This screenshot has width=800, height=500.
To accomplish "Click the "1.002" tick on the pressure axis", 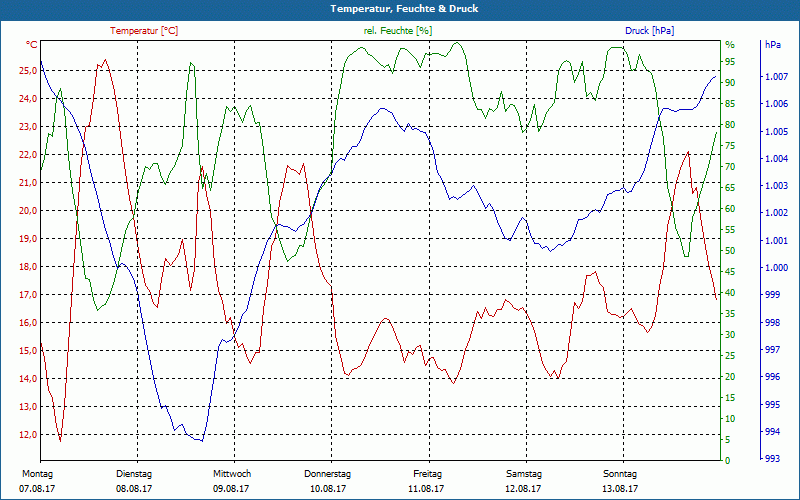I will 777,213.
